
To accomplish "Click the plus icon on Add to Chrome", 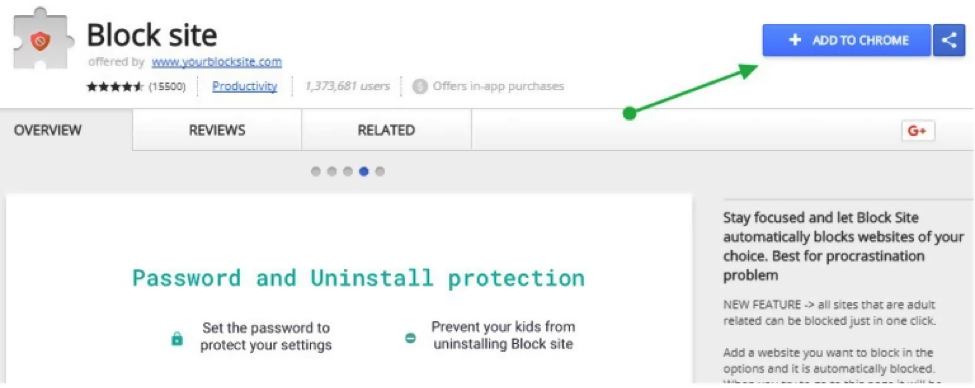I will pos(794,40).
